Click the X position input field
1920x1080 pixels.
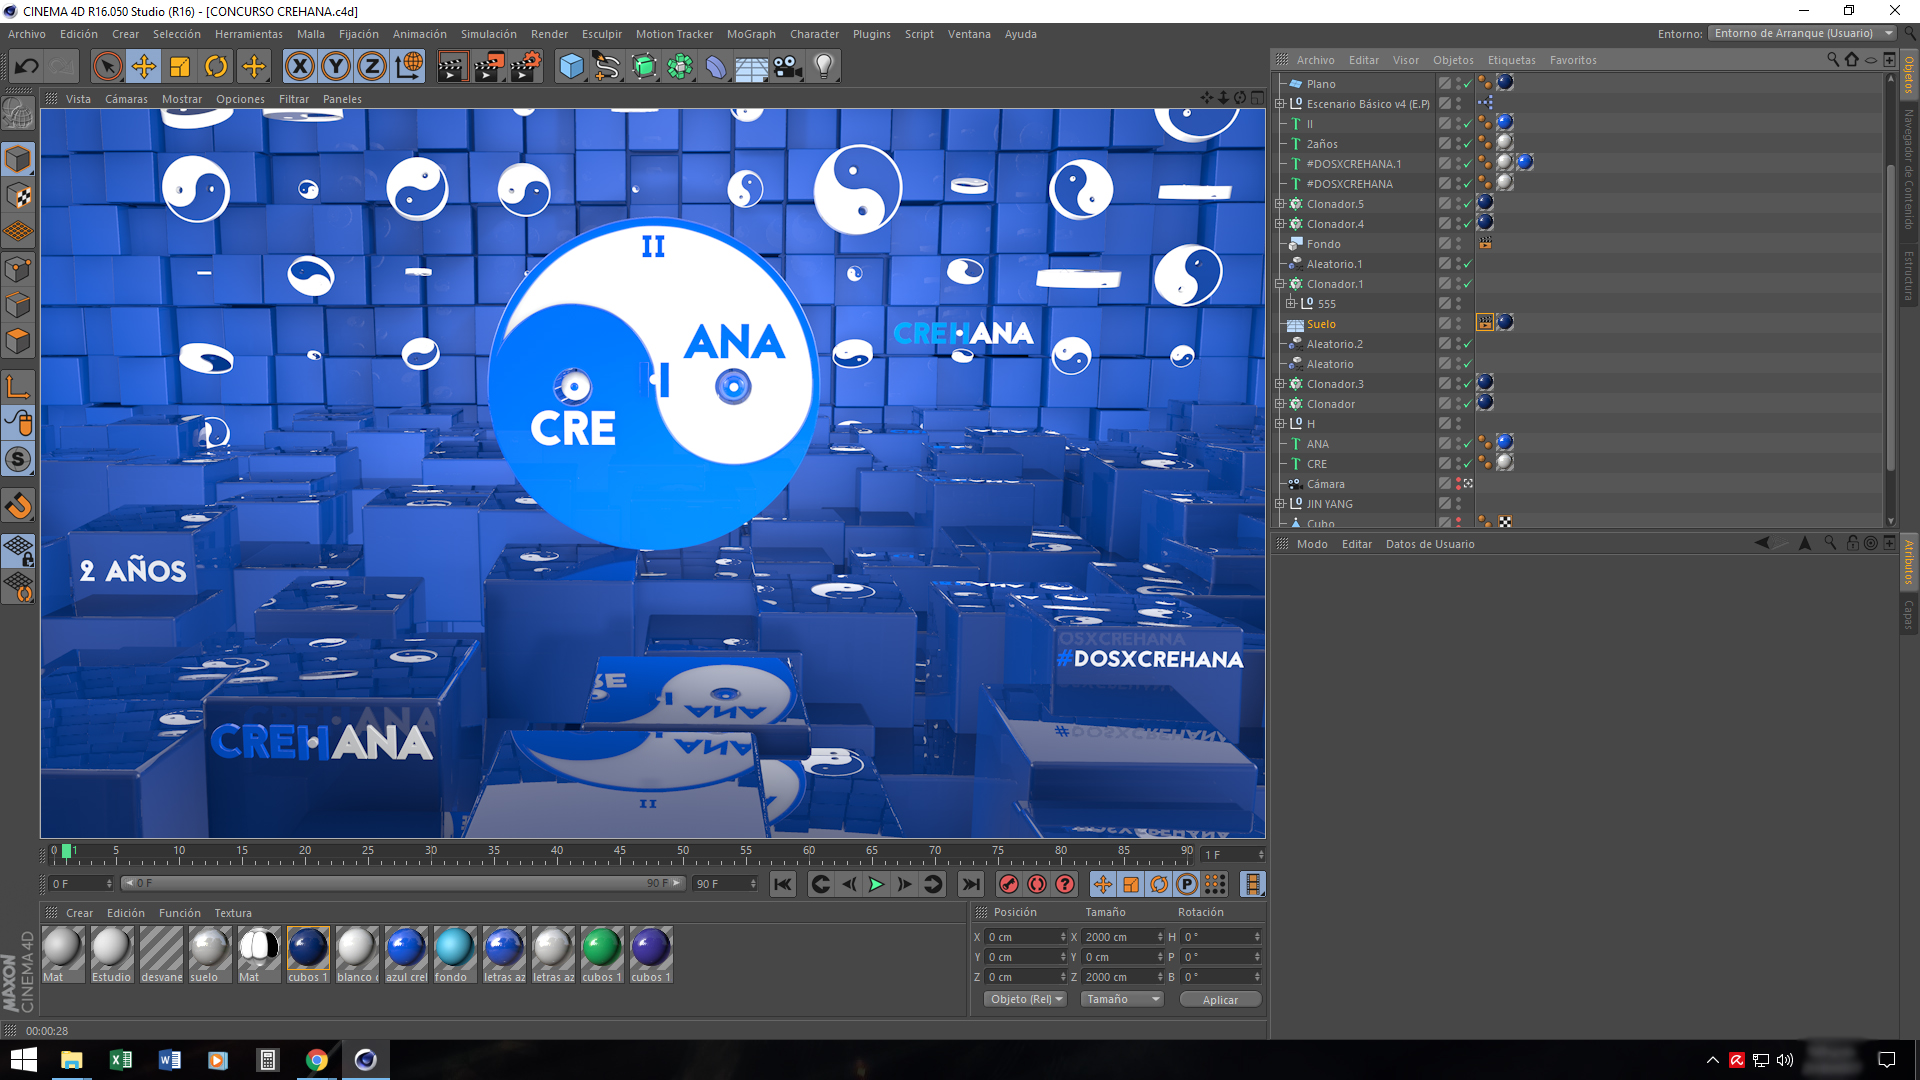point(1026,937)
